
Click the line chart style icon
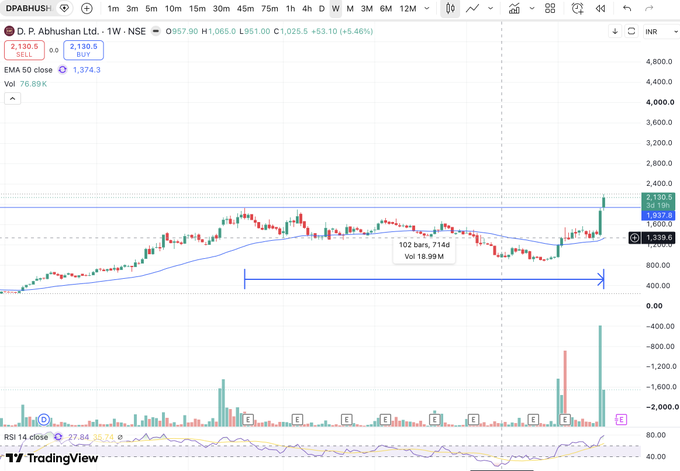tap(472, 8)
